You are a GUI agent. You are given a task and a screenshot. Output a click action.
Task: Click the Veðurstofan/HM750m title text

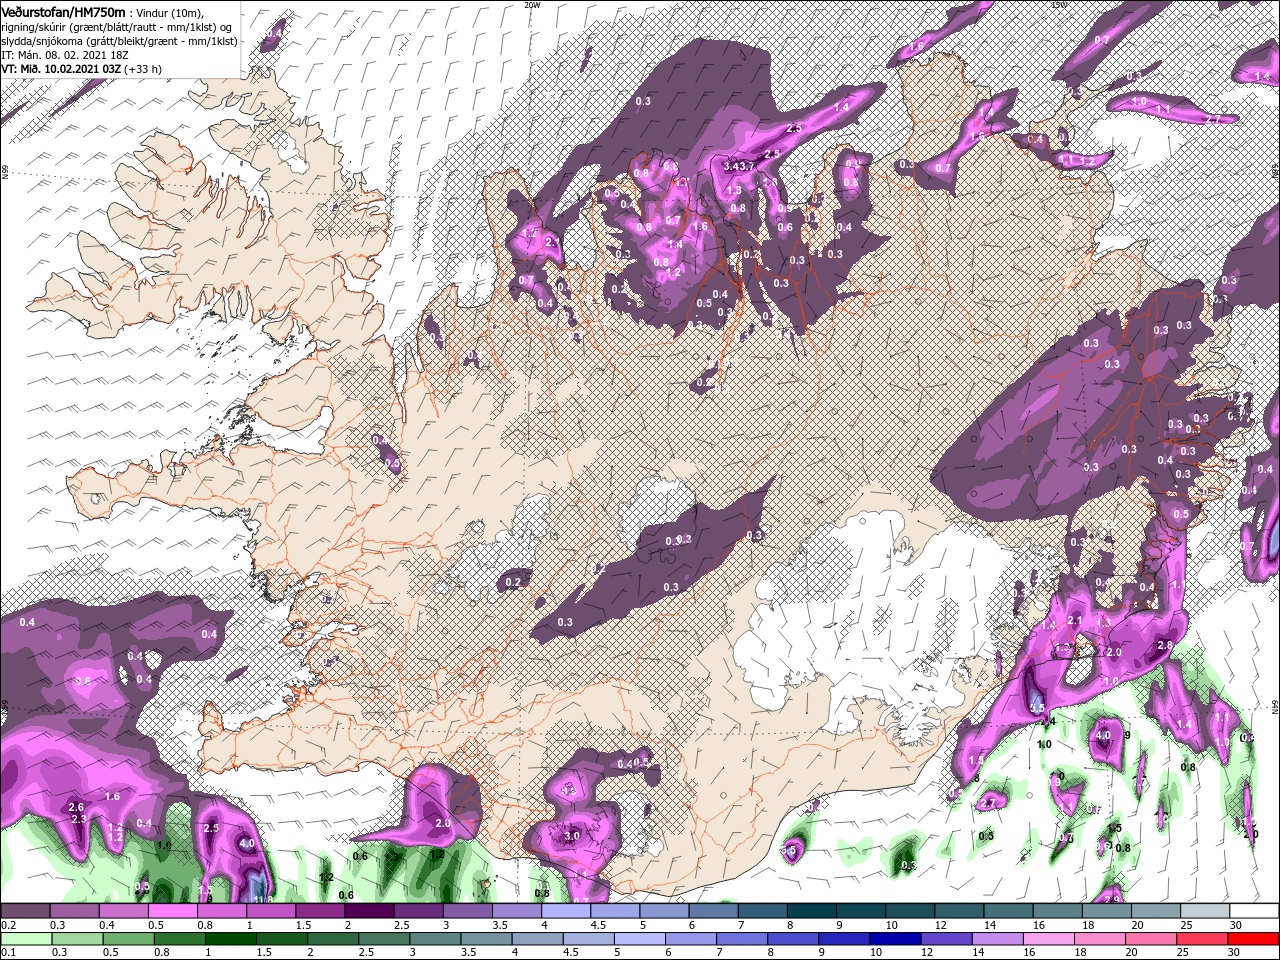(x=64, y=11)
